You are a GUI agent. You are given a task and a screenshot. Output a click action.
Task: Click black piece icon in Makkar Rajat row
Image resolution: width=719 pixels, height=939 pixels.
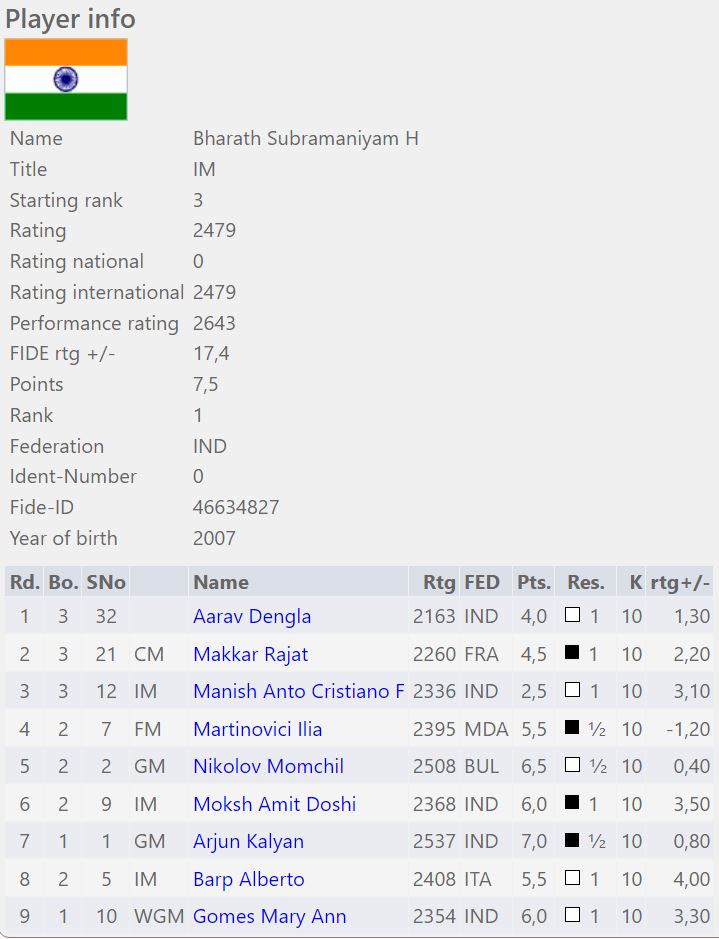(572, 654)
